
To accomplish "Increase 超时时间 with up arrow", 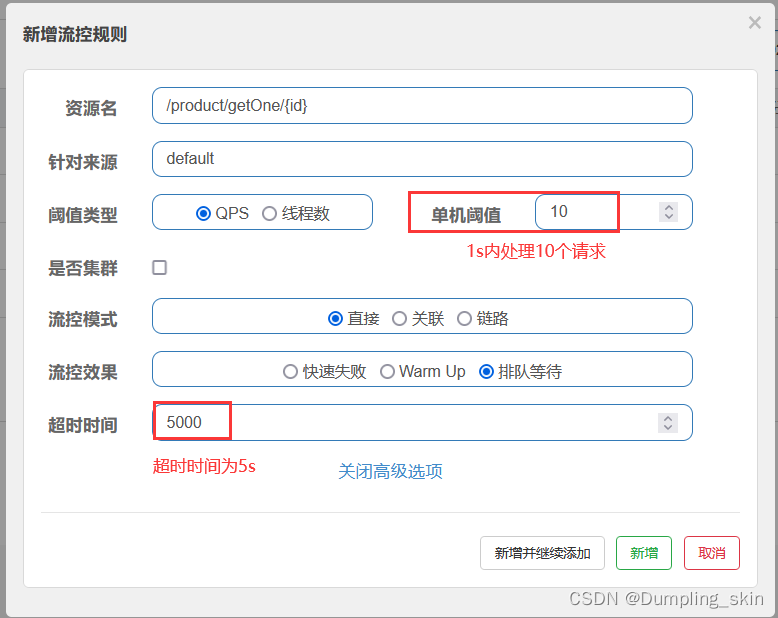I will [x=668, y=419].
